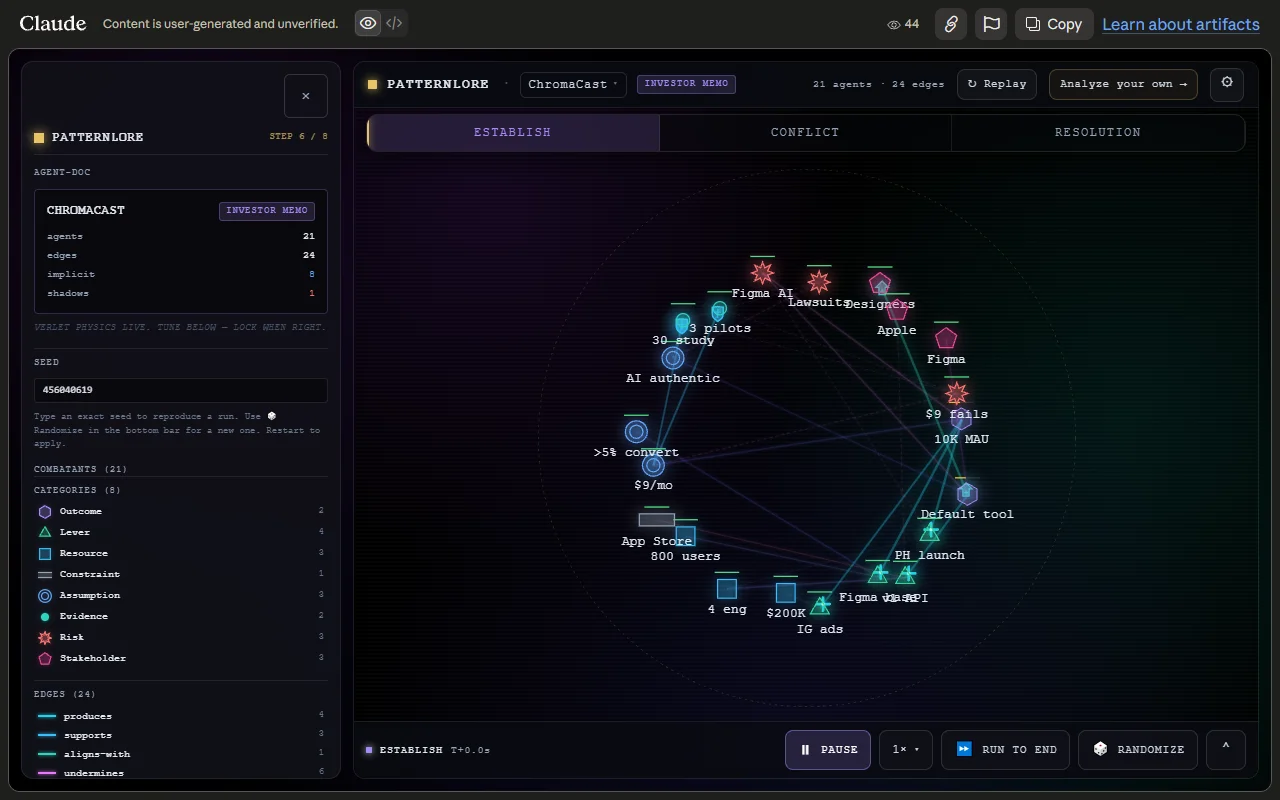Click the 3 pilots evidence node

click(x=719, y=312)
